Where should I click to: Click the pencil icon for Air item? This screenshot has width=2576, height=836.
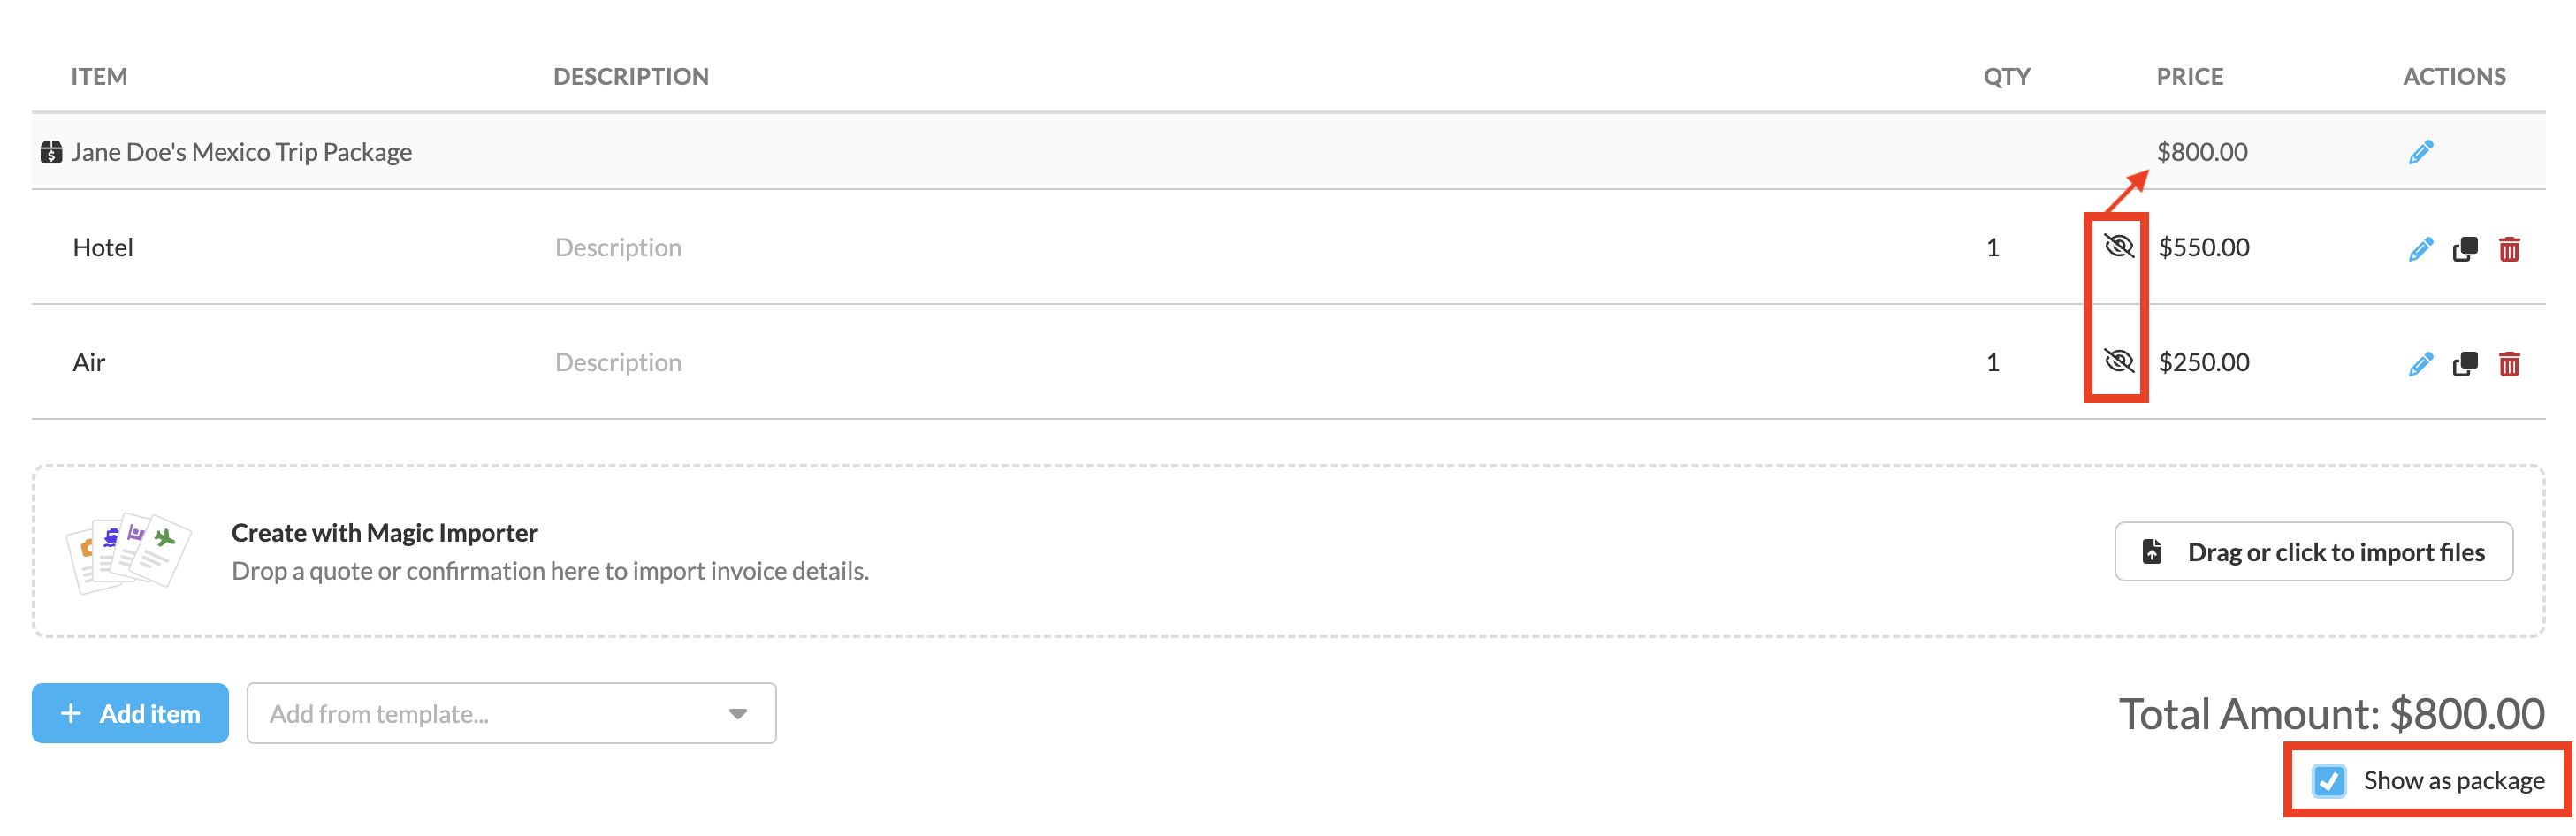pos(2420,364)
